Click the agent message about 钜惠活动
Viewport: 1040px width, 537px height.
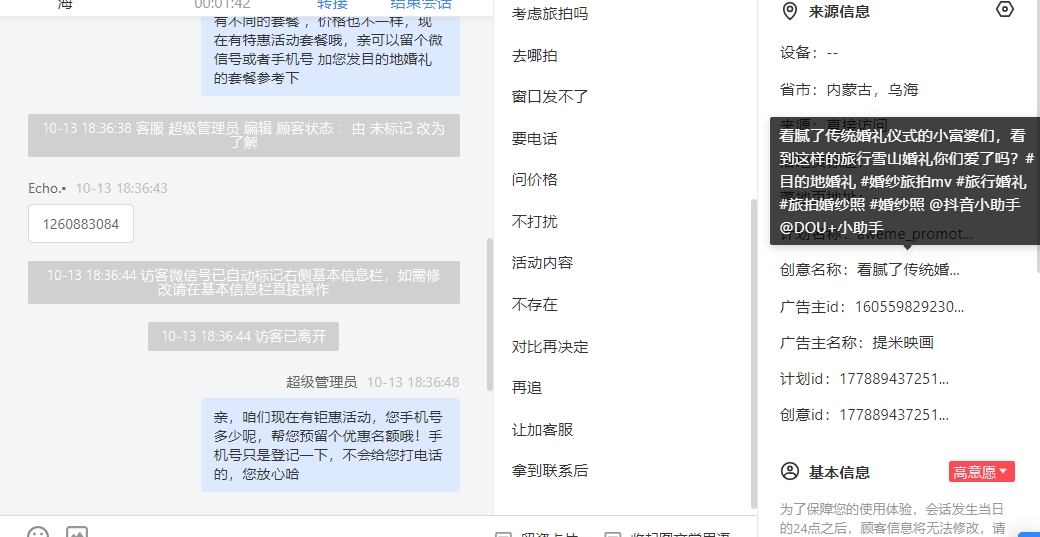[x=330, y=445]
